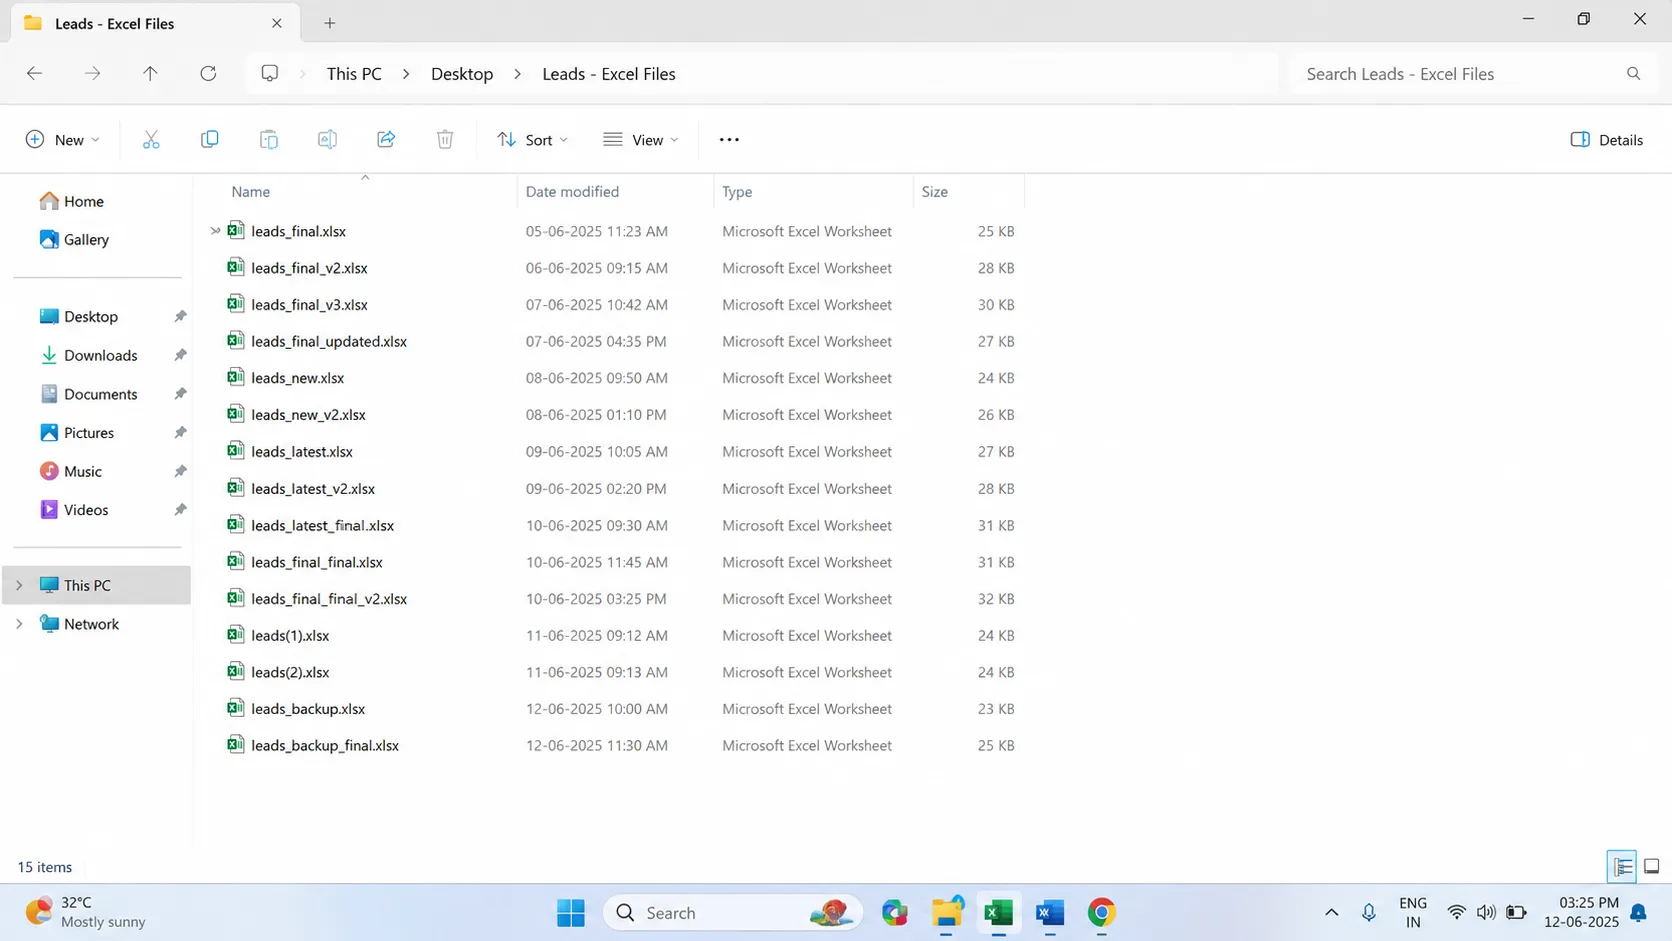Viewport: 1672px width, 941px height.
Task: Open File Explorer taskbar icon
Action: 946,913
